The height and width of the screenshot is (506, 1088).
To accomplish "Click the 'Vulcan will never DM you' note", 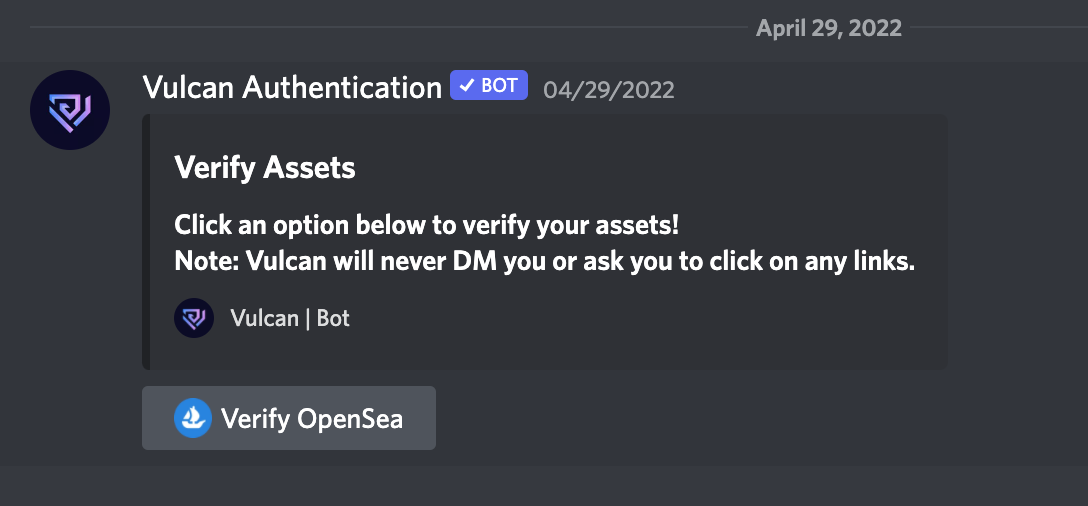I will coord(545,262).
